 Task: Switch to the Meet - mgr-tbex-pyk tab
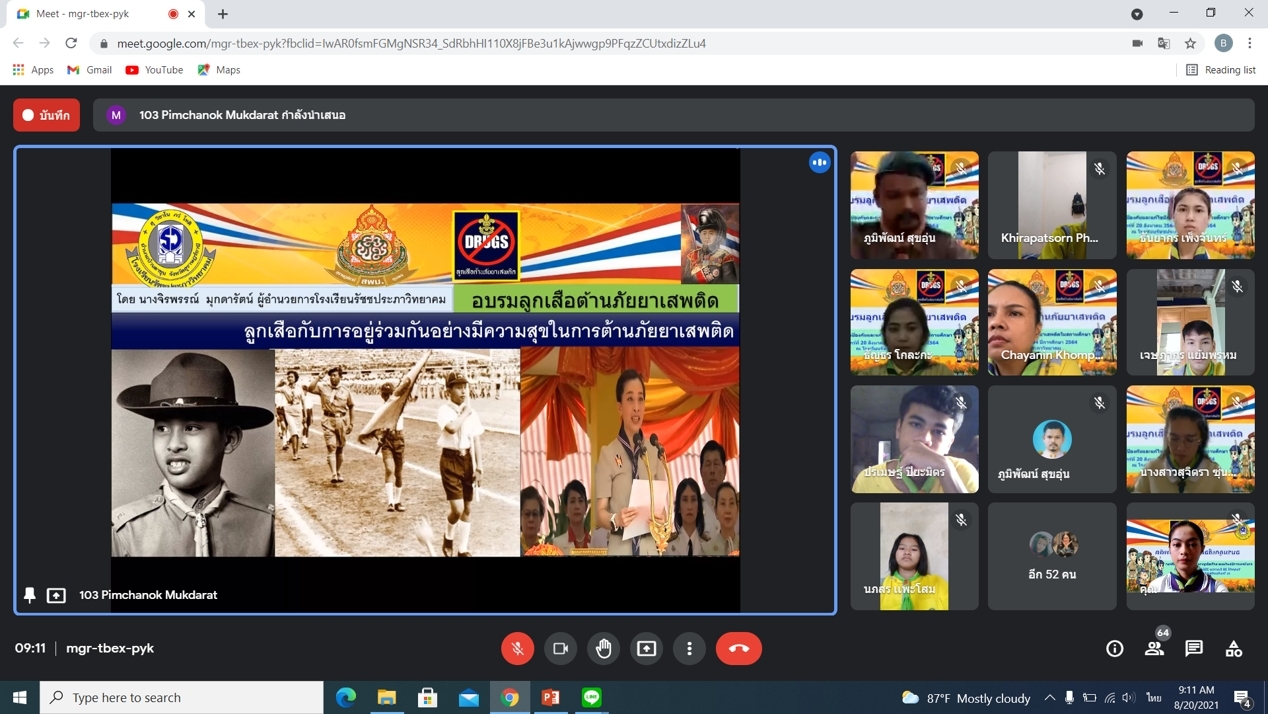point(95,14)
